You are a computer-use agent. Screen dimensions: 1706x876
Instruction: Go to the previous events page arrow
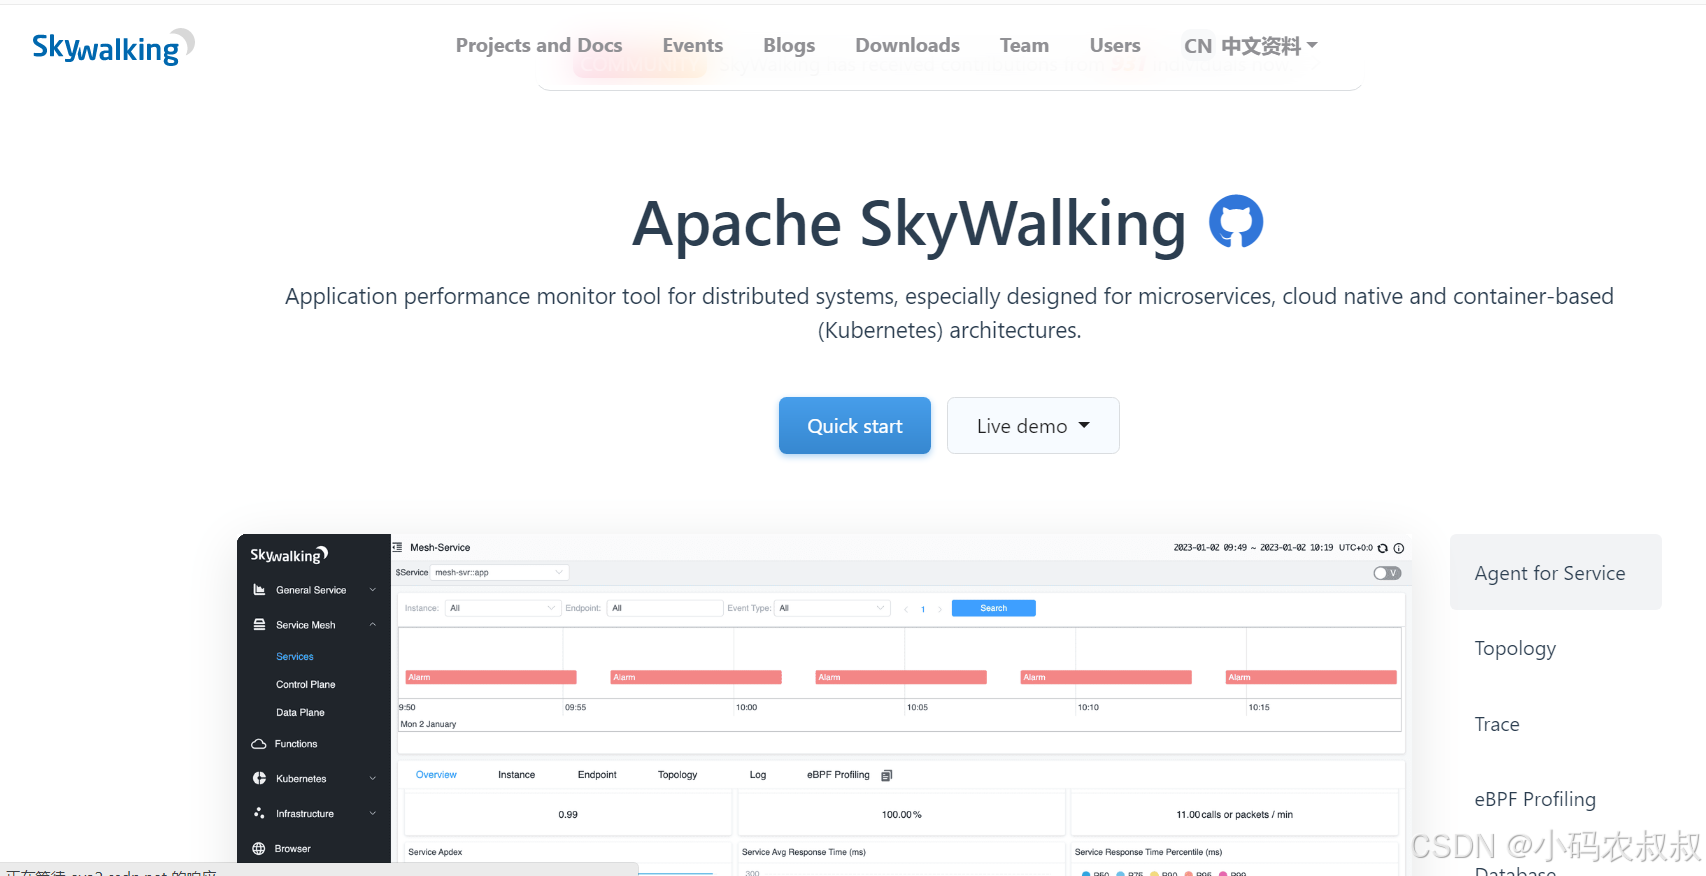[906, 609]
